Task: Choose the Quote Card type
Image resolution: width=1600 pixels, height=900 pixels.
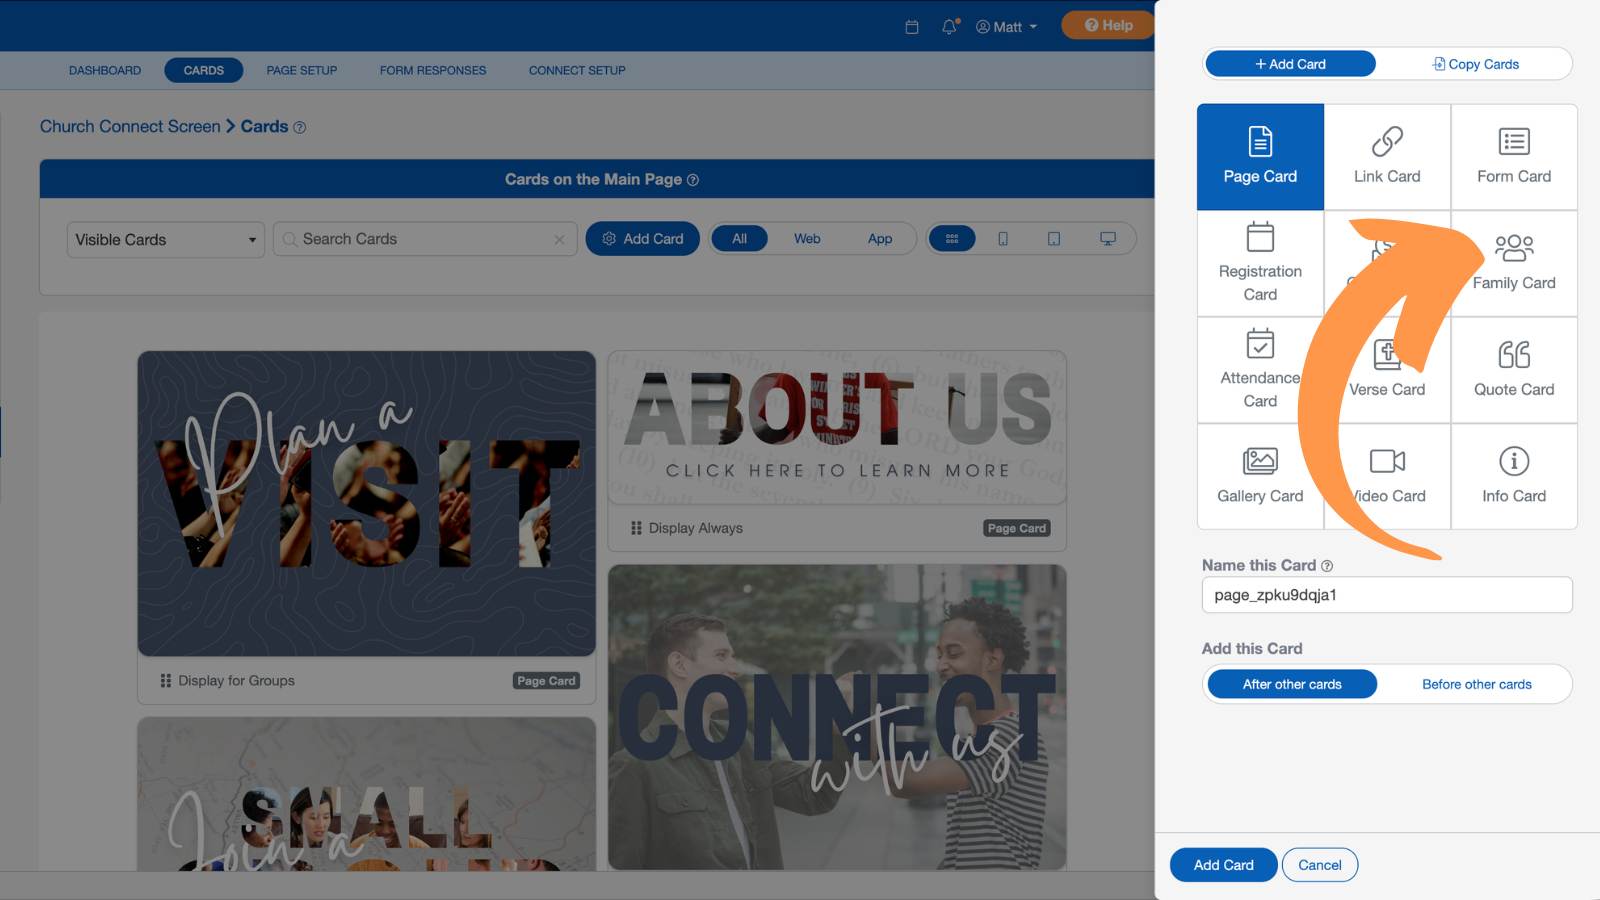Action: tap(1514, 370)
